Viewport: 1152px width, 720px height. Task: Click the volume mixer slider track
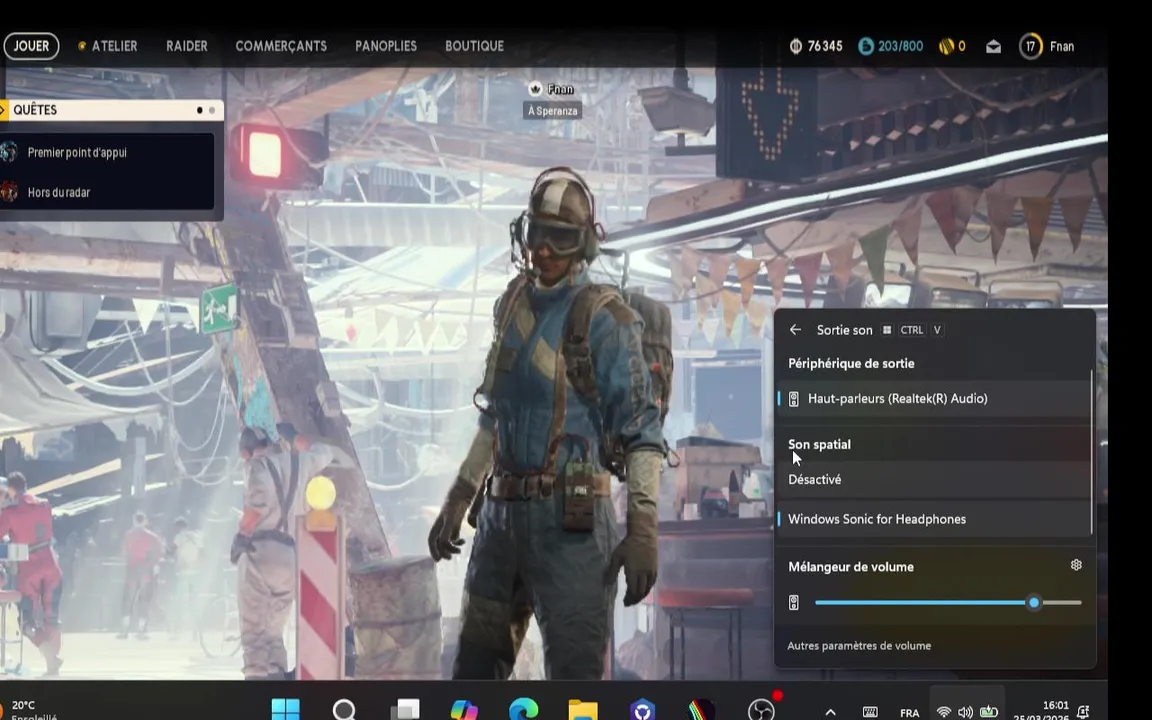tap(948, 602)
